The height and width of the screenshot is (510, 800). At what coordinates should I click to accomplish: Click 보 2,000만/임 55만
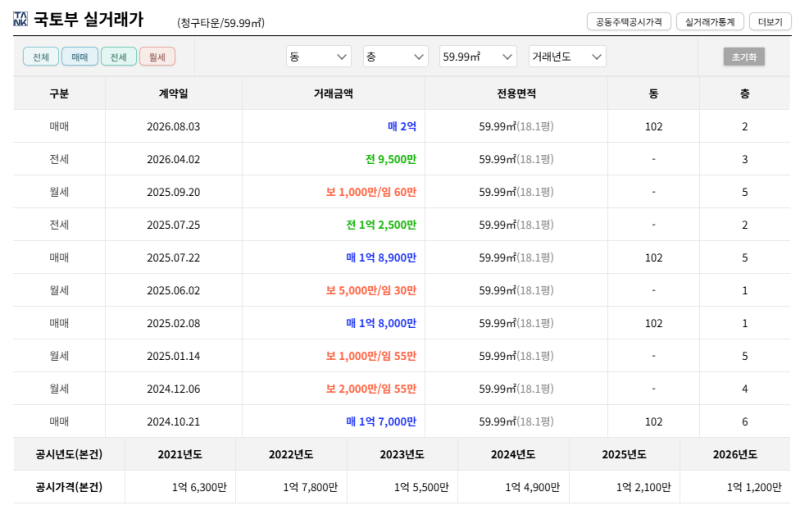pos(371,389)
